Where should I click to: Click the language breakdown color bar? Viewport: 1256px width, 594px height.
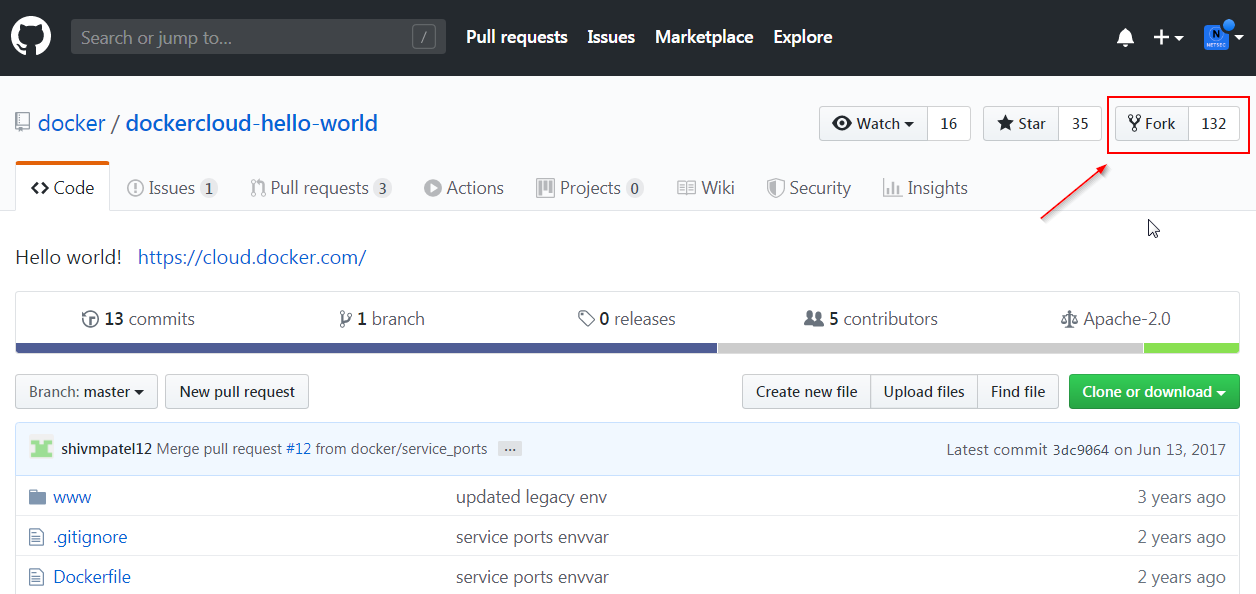[x=627, y=348]
